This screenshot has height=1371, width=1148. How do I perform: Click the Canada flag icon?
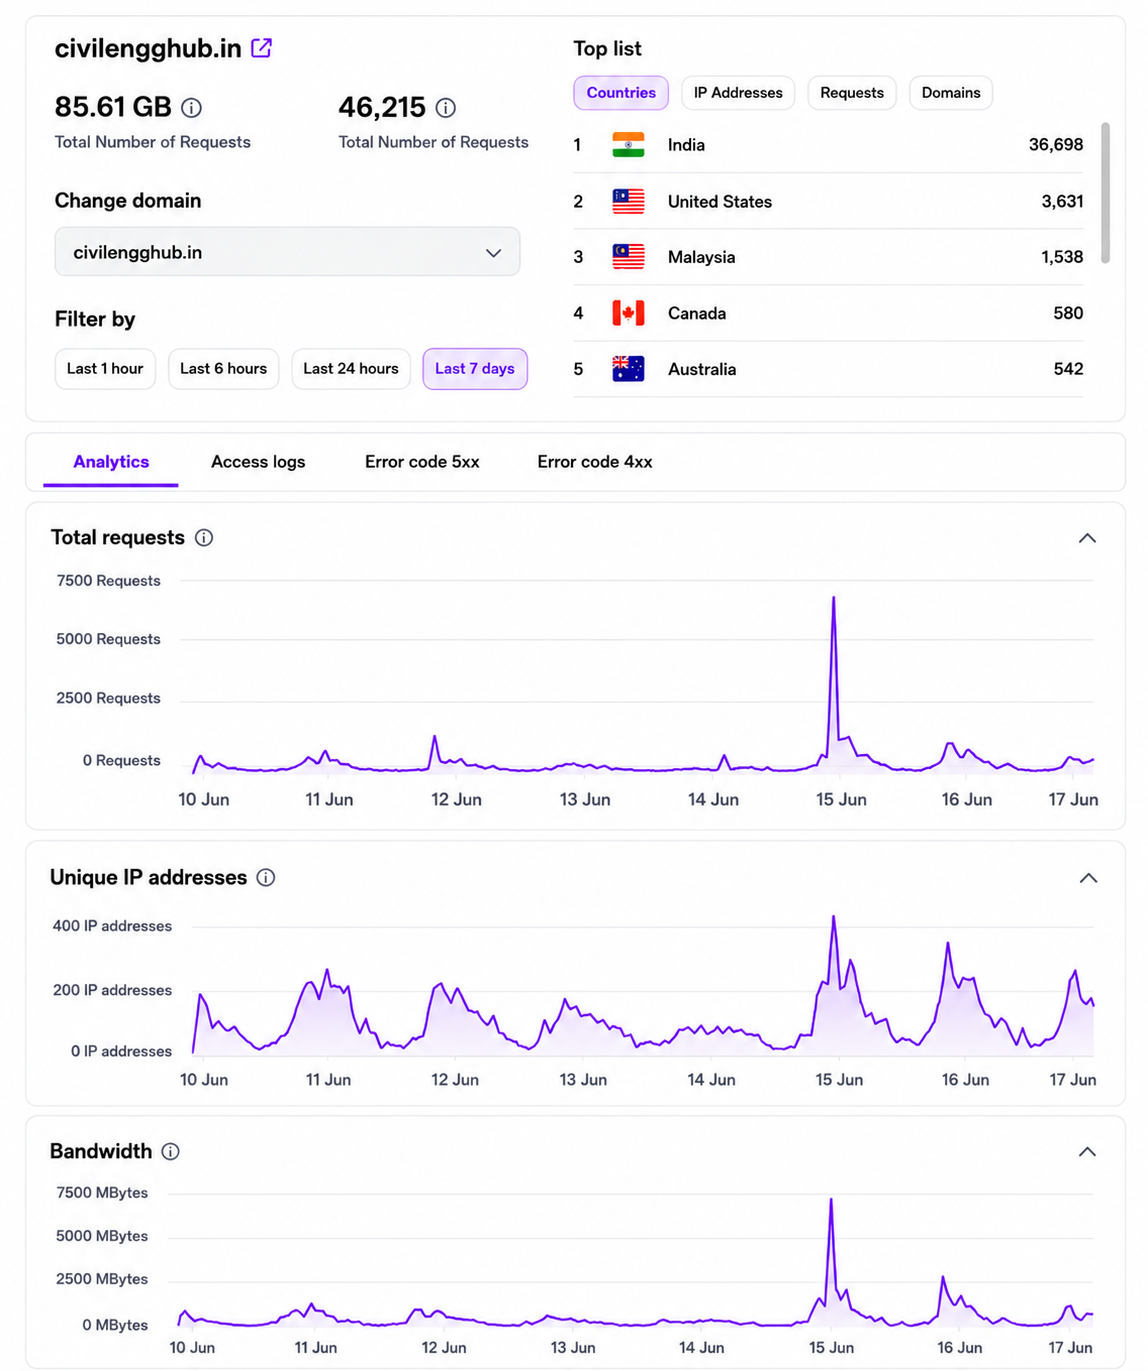click(628, 313)
